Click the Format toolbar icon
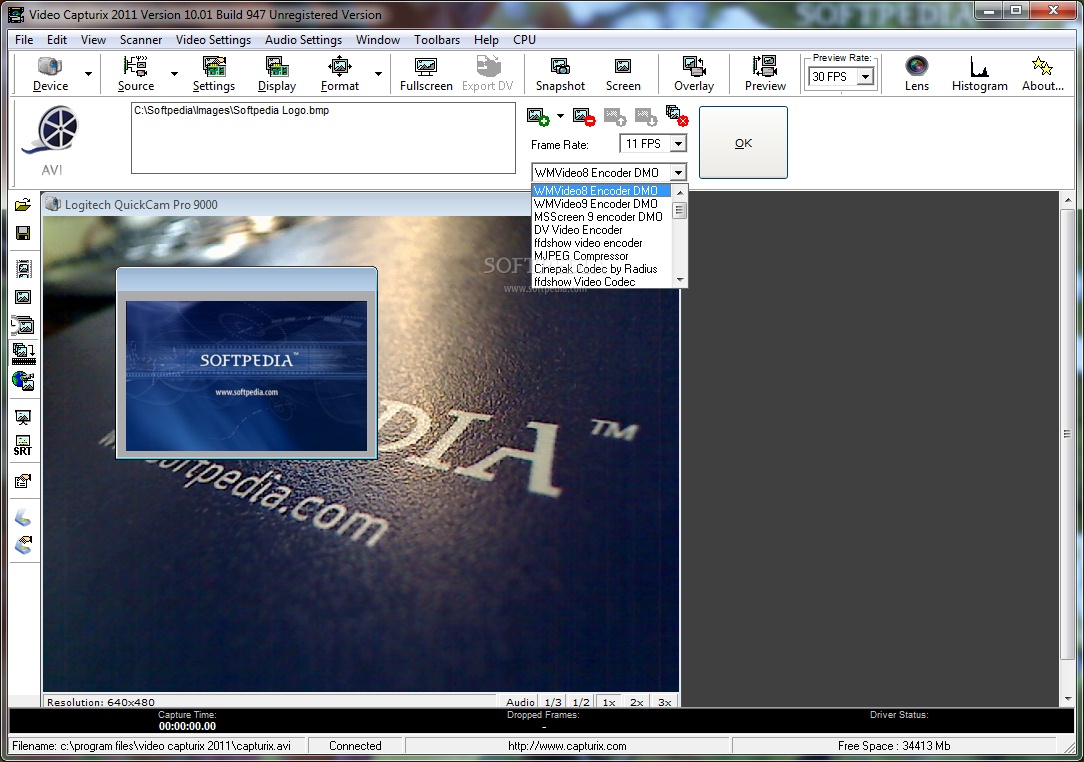The image size is (1084, 762). pyautogui.click(x=339, y=74)
